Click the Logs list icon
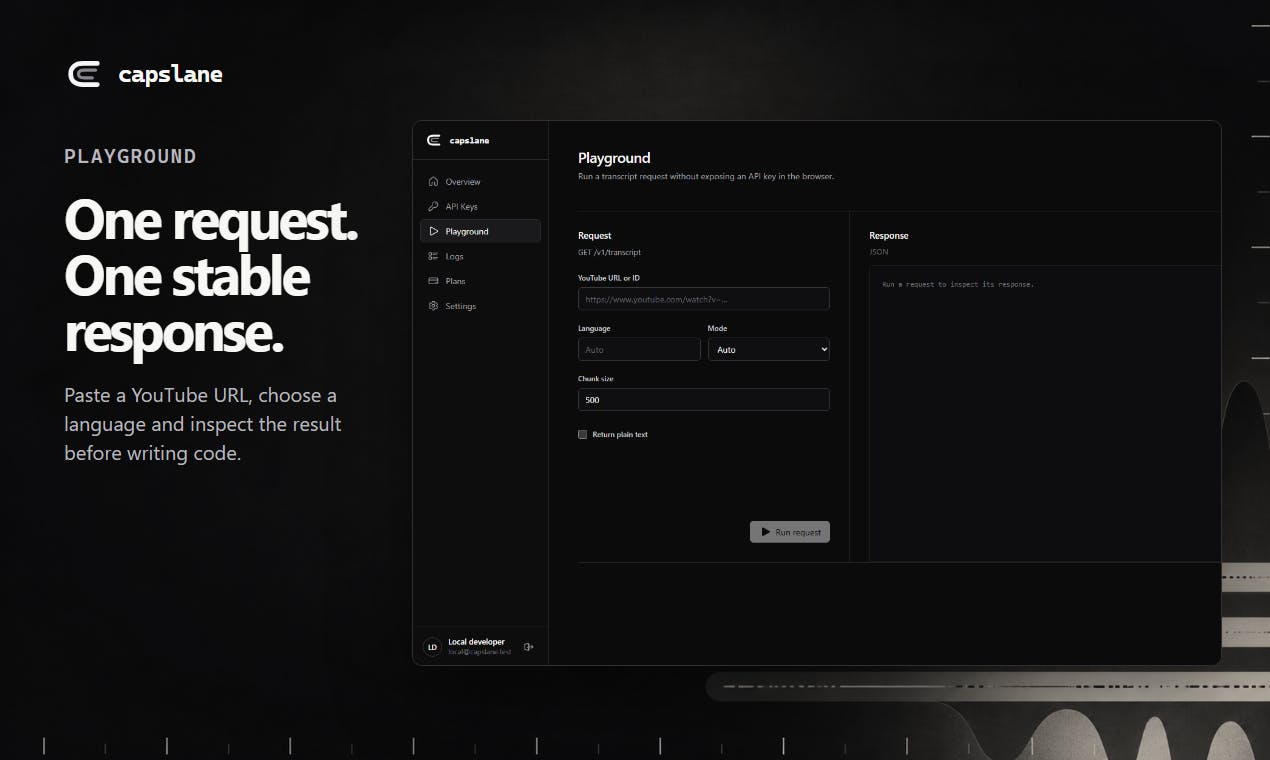 coord(433,256)
